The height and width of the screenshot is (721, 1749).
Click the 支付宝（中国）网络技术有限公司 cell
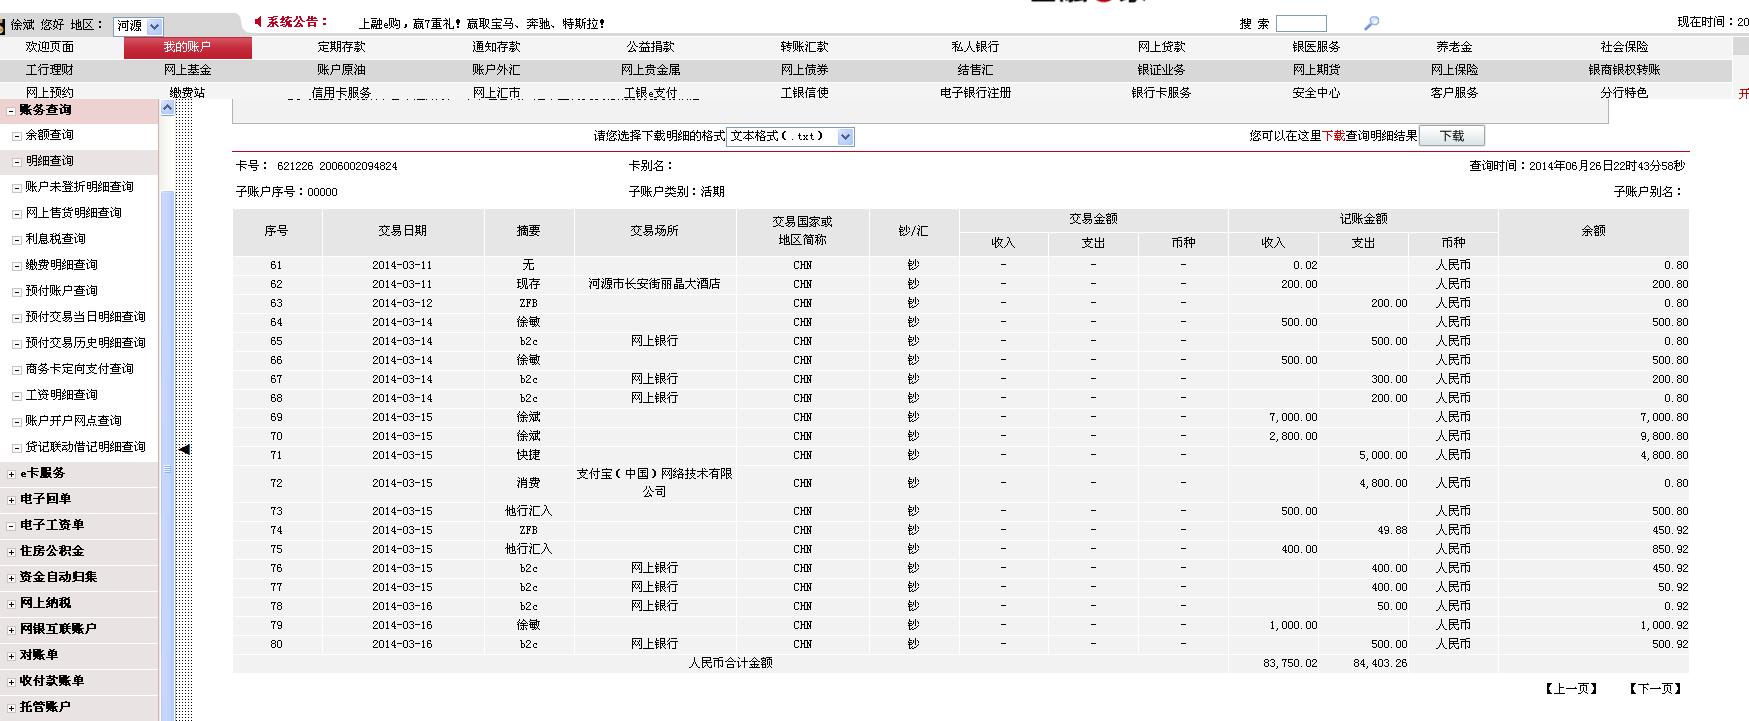[x=654, y=483]
